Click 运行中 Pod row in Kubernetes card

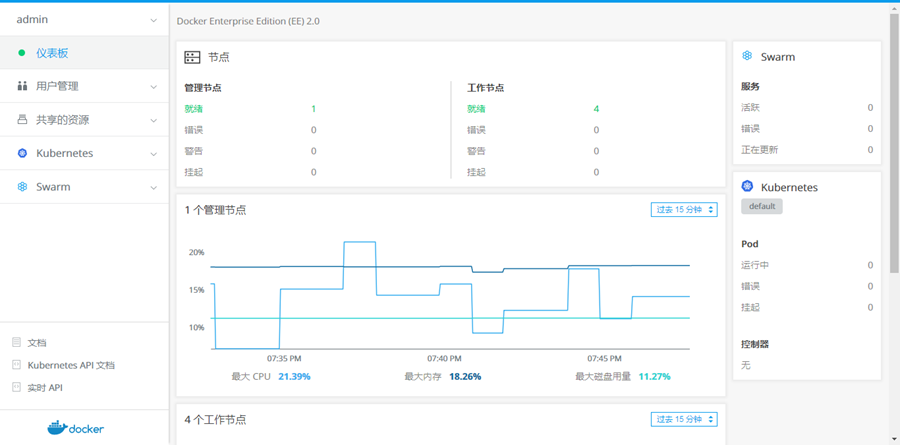click(807, 265)
